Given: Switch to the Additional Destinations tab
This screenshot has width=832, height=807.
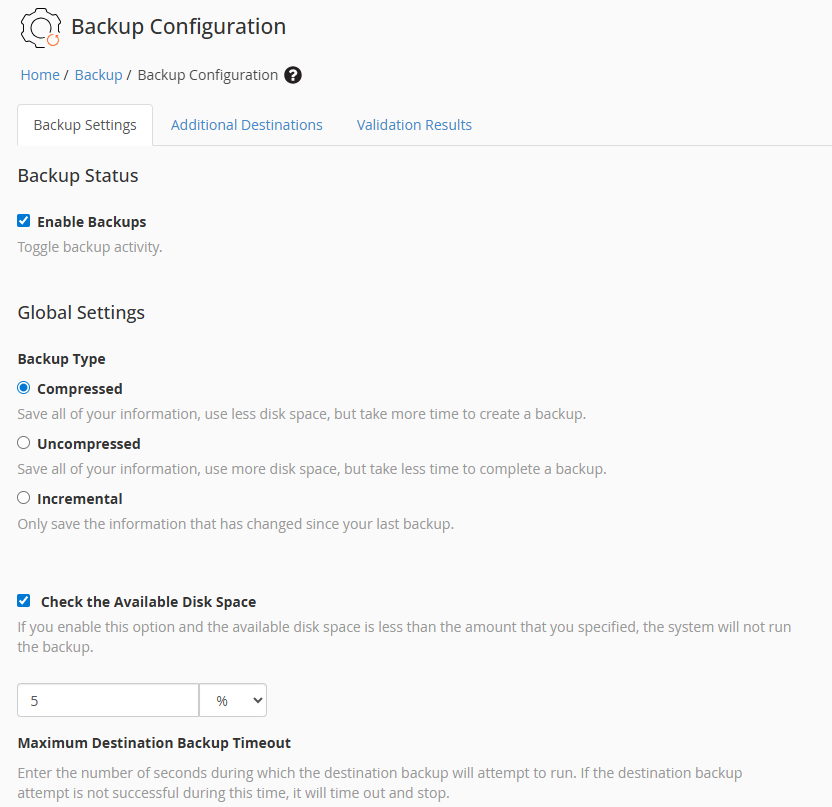Looking at the screenshot, I should [247, 125].
